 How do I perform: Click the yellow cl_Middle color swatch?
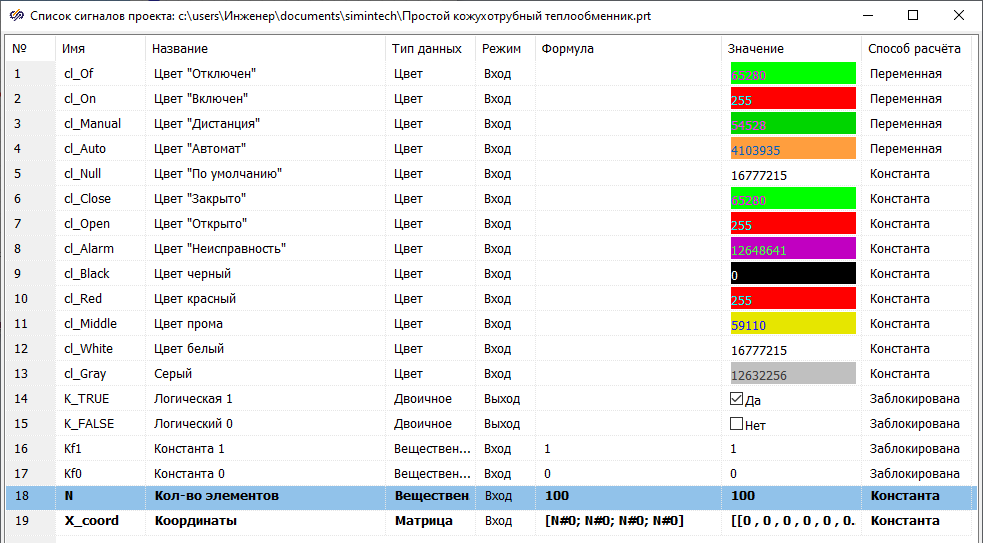pos(793,324)
